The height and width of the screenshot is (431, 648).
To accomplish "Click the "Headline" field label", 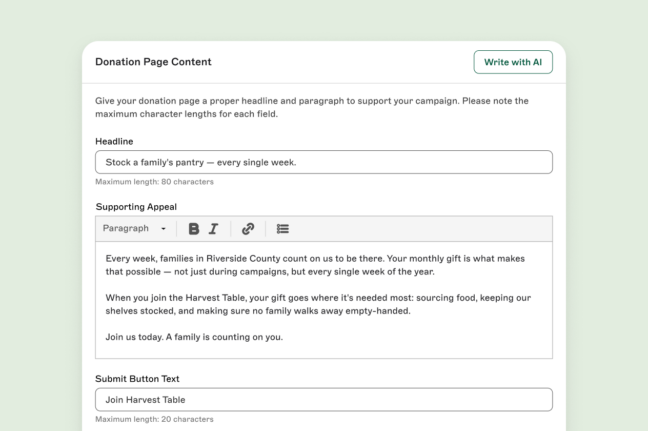I will (x=114, y=141).
